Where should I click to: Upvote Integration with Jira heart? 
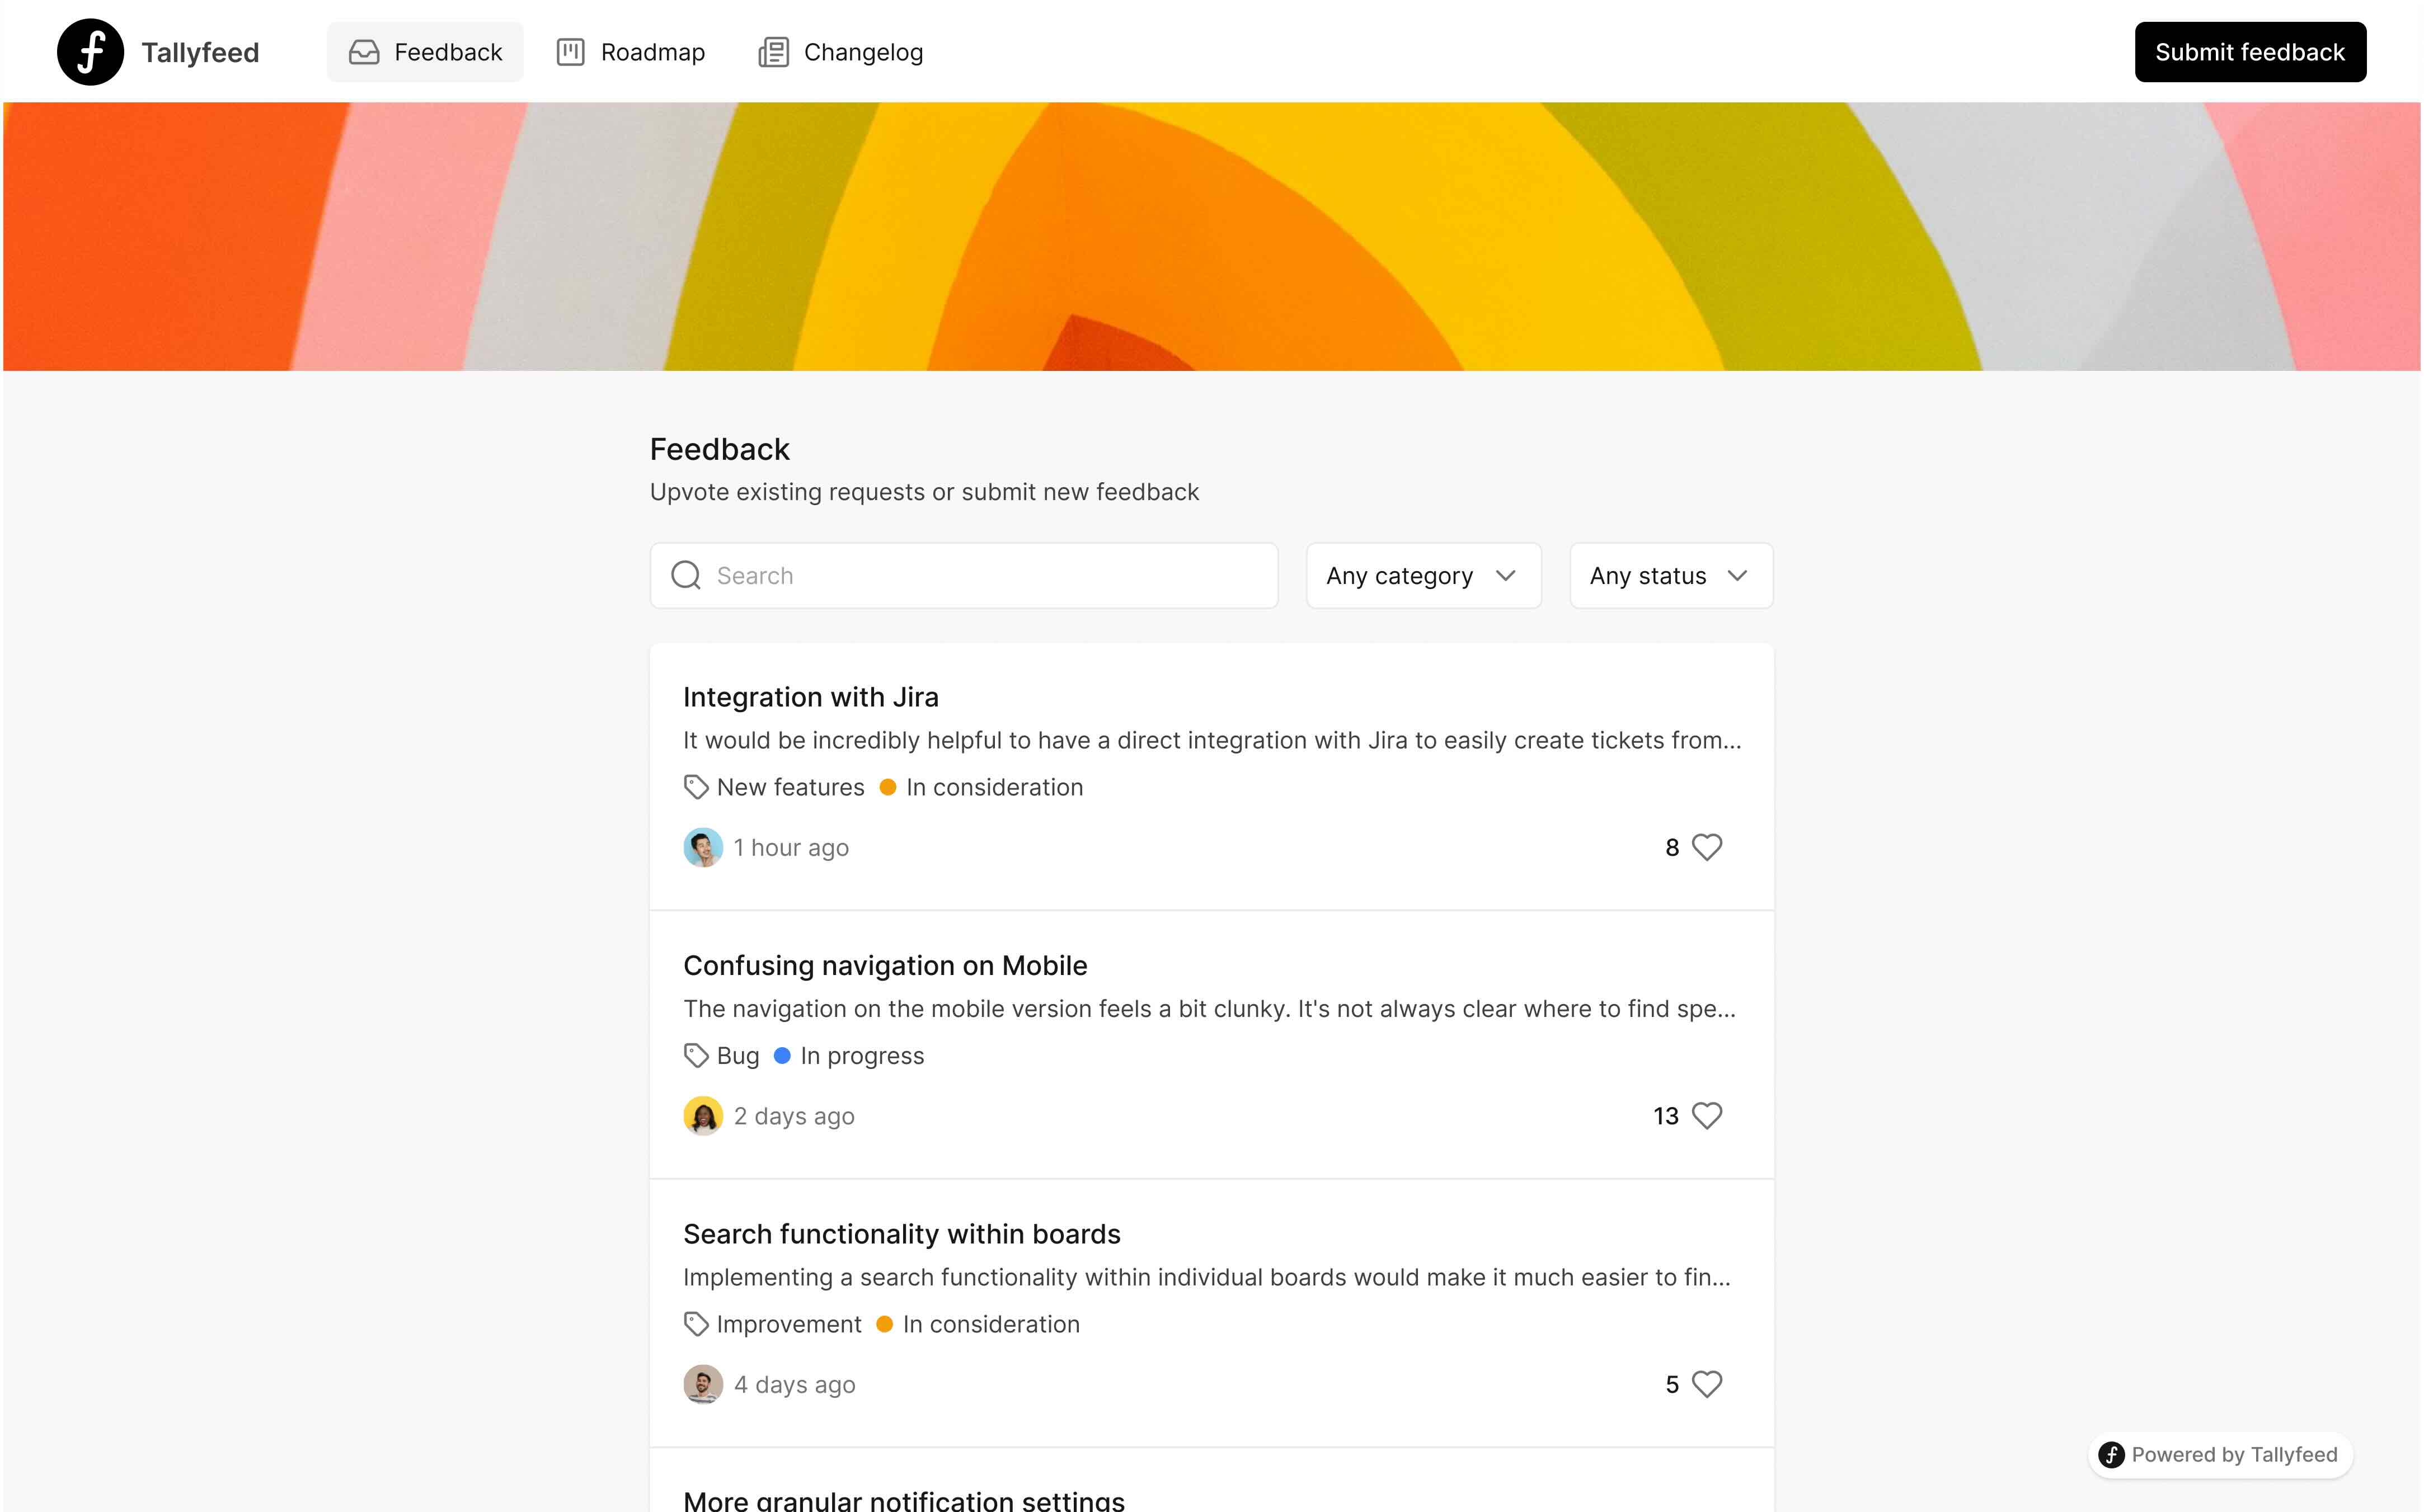point(1707,847)
